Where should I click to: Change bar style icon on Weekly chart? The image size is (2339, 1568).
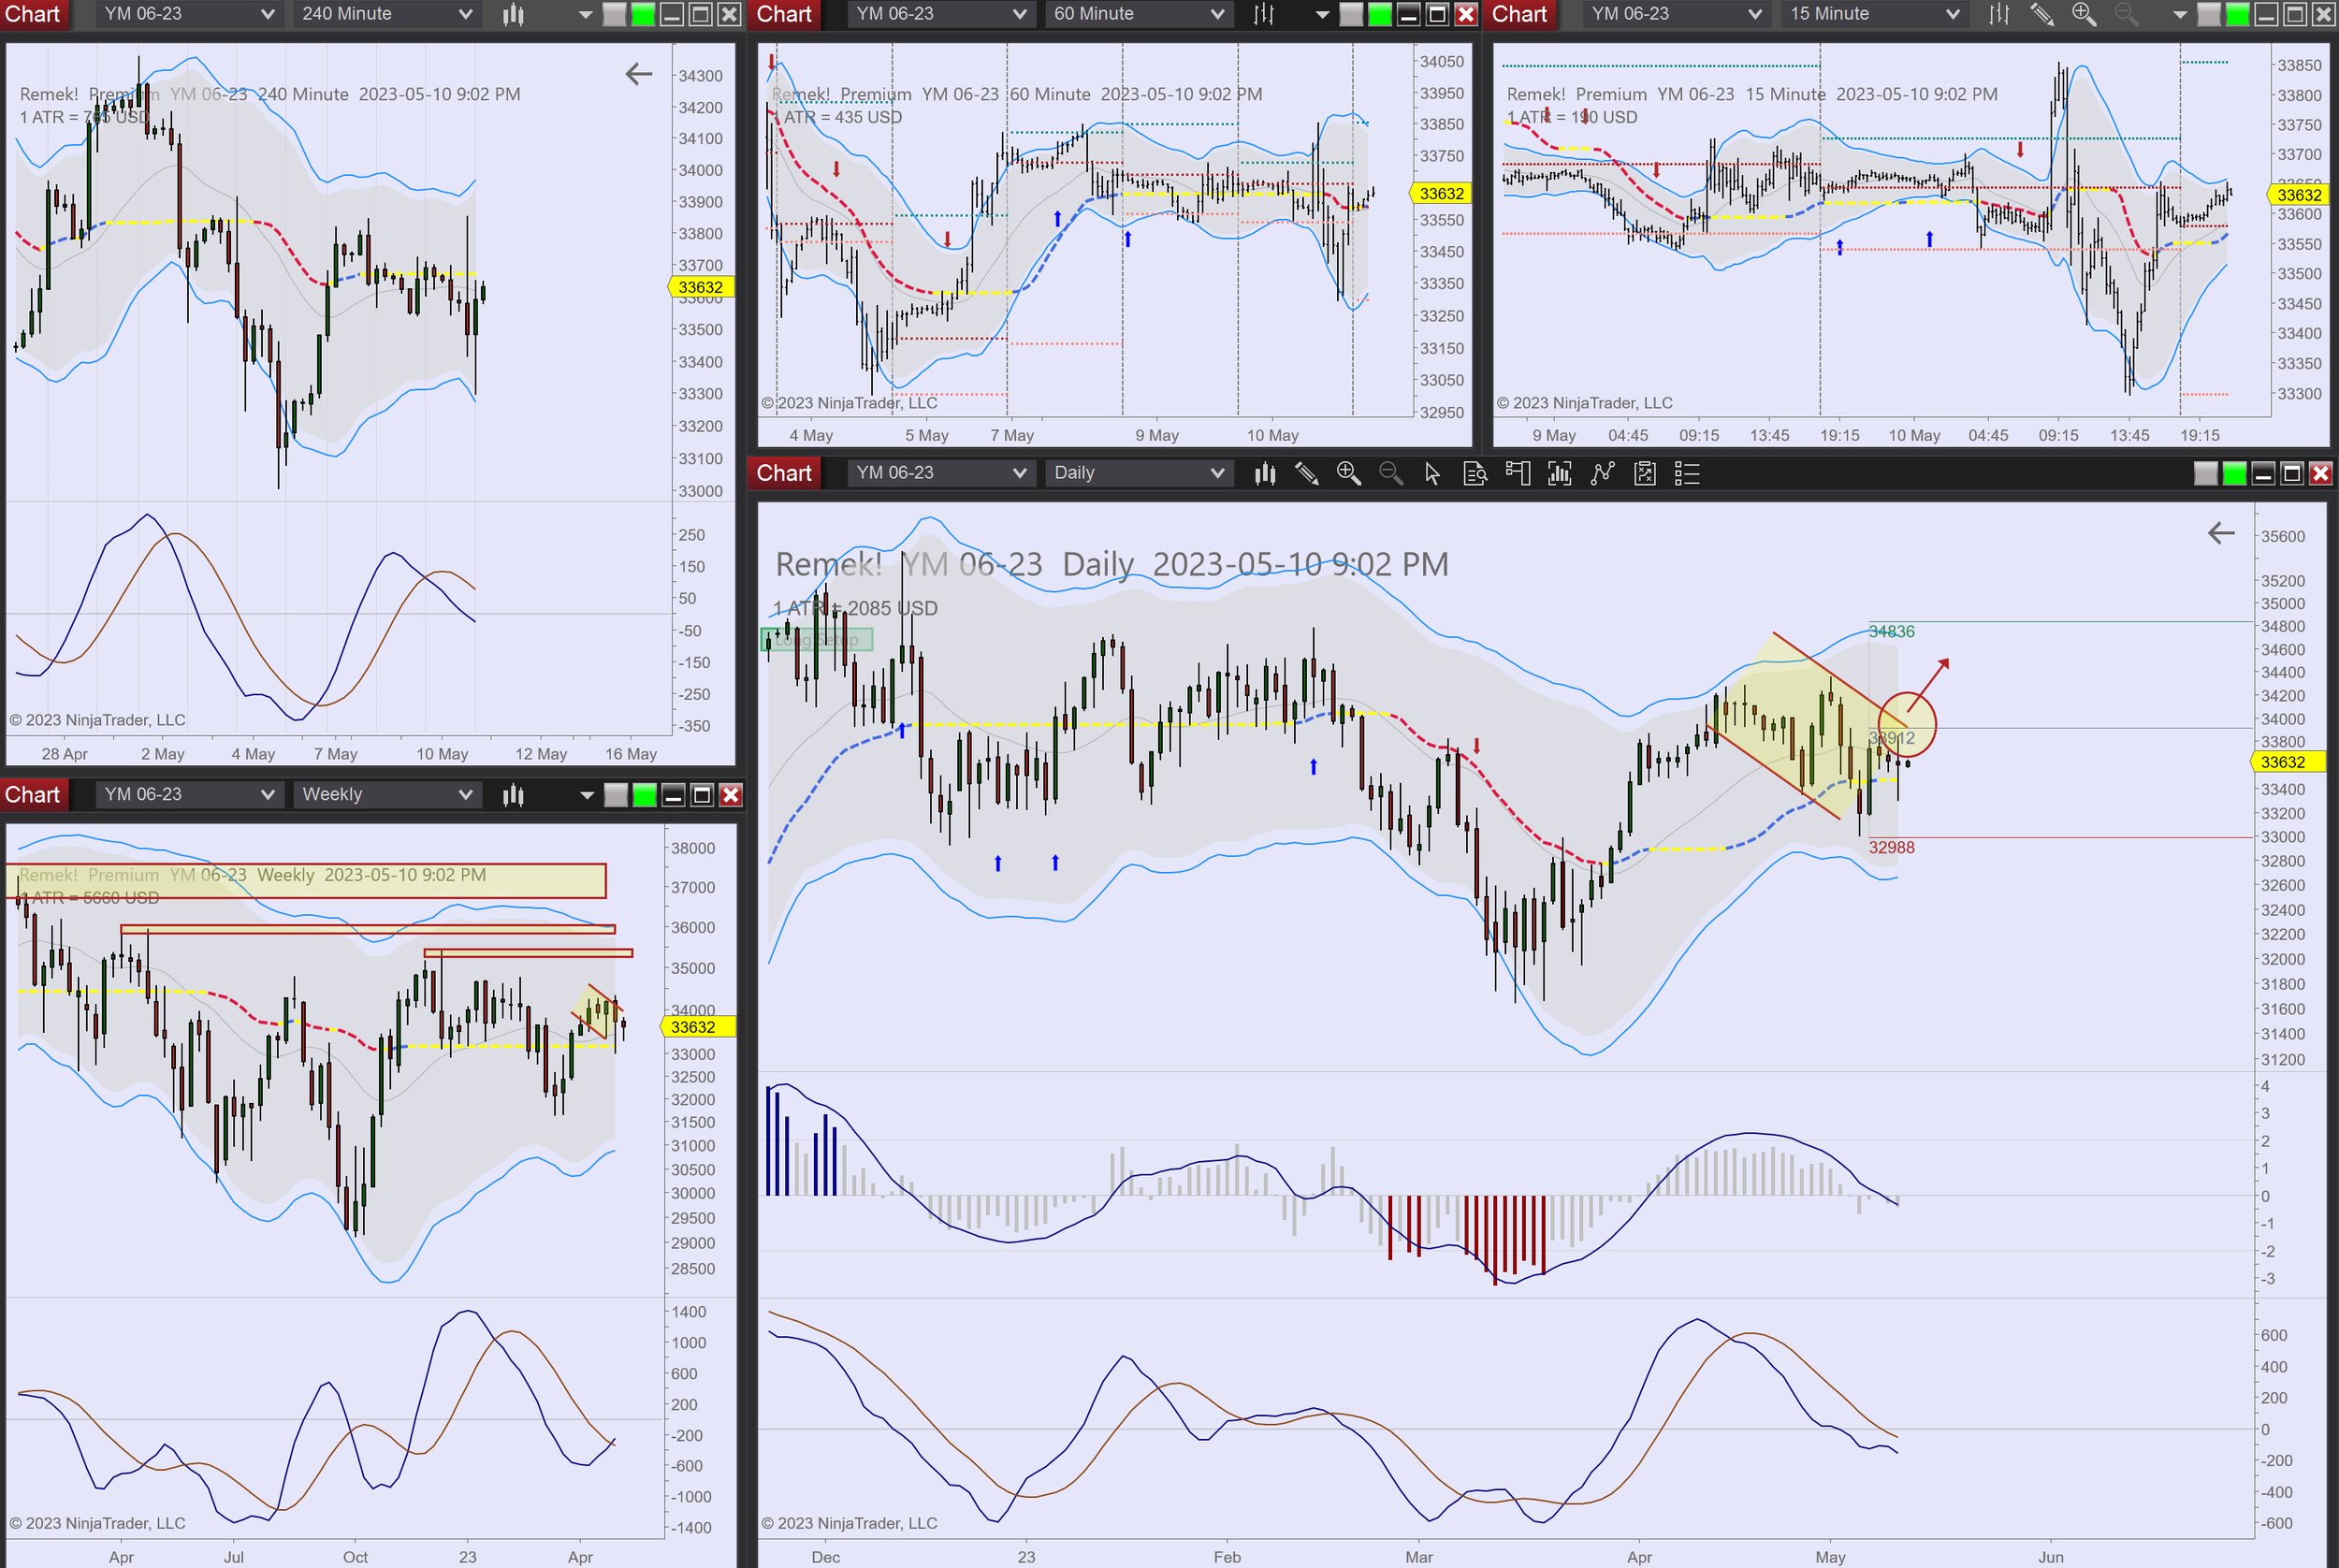tap(513, 795)
